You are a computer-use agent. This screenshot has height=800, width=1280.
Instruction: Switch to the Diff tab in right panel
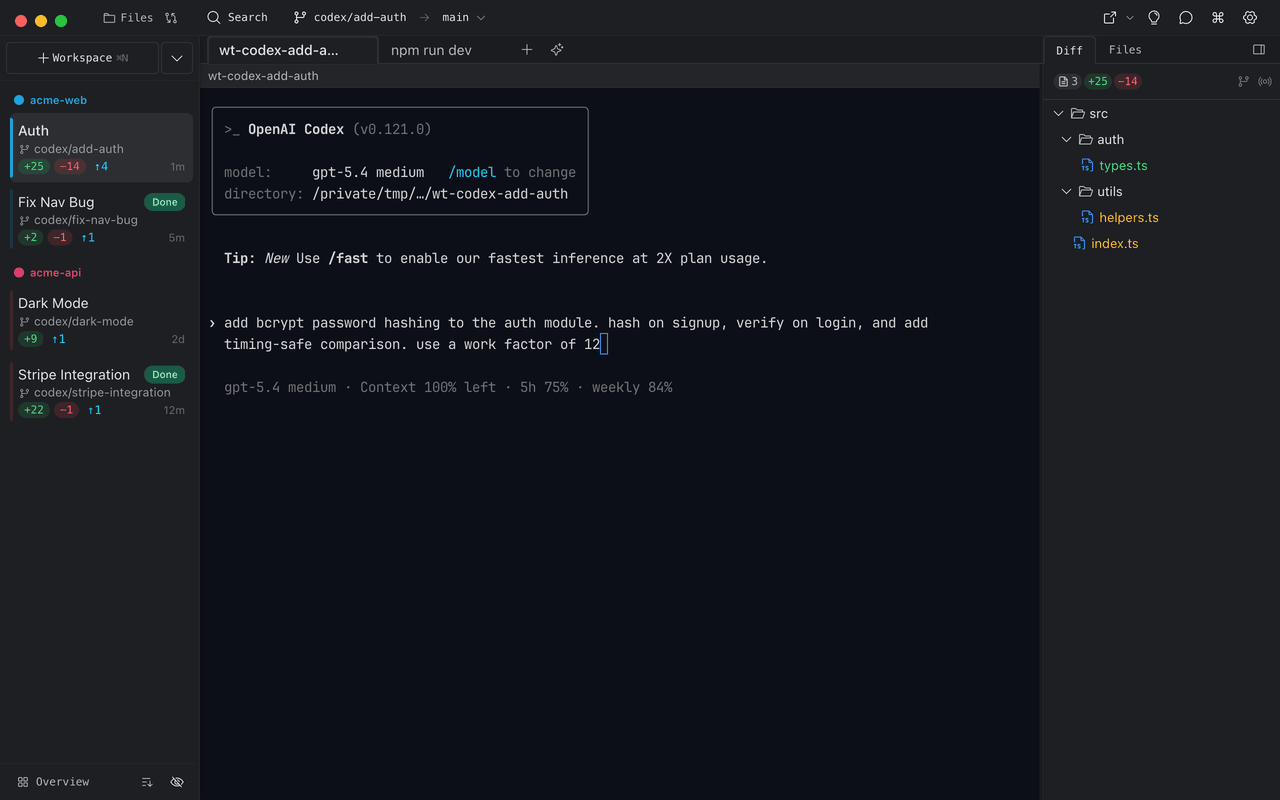point(1069,50)
